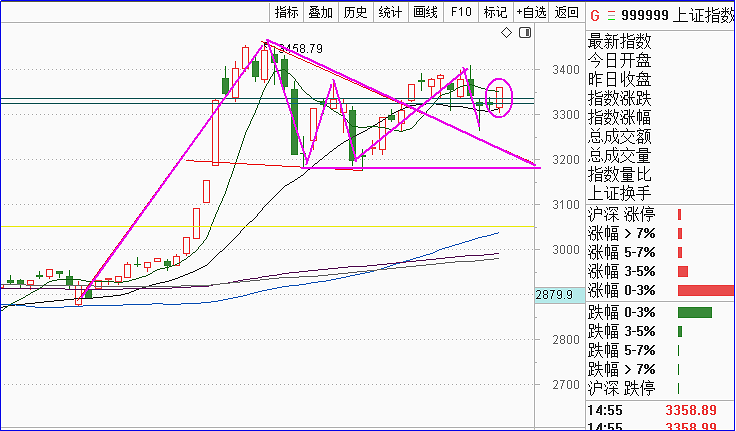The image size is (736, 431).
Task: Click the 总成交量 label
Action: click(x=620, y=155)
